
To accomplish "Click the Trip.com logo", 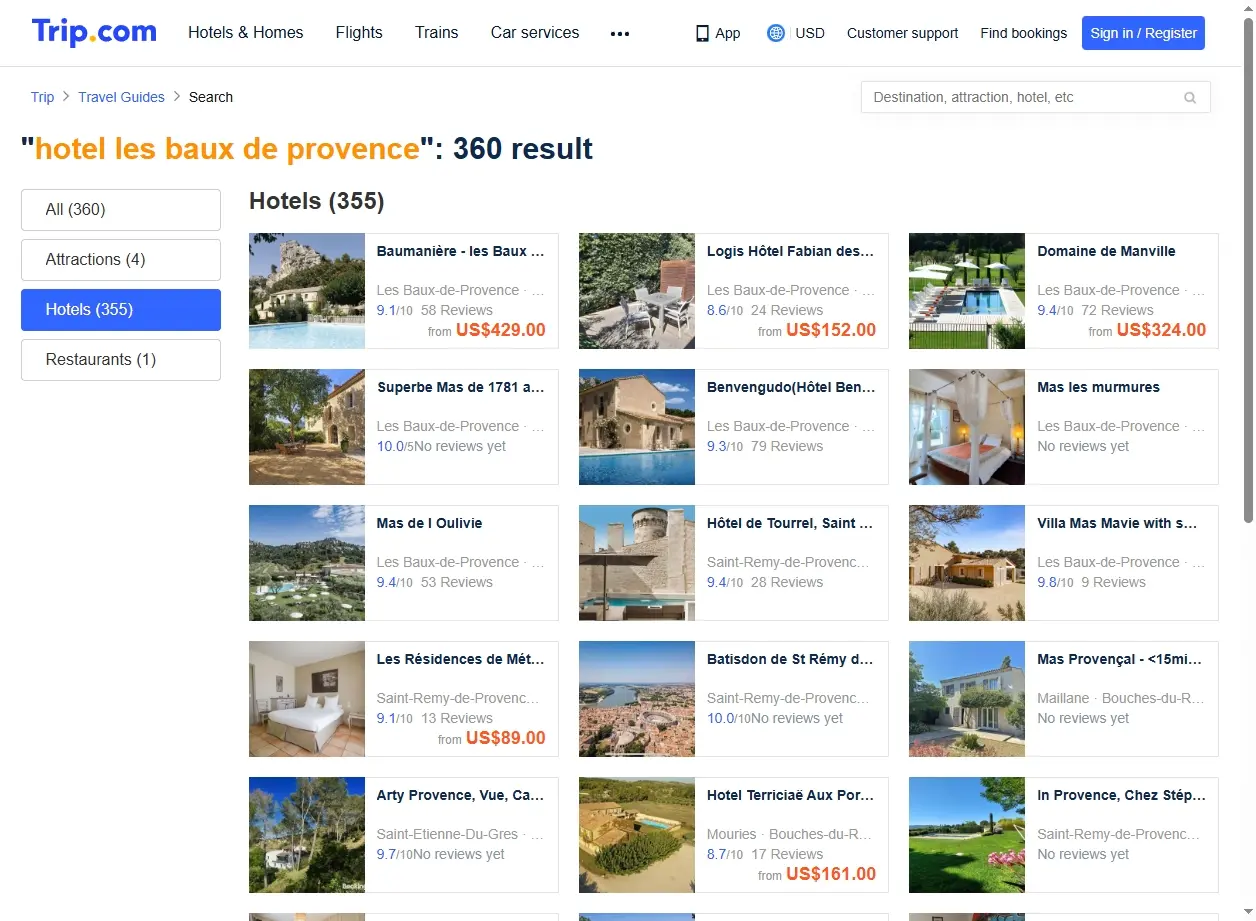I will point(94,32).
